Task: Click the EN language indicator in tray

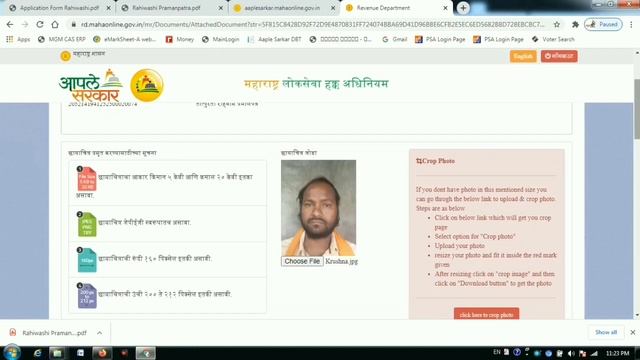Action: pyautogui.click(x=496, y=352)
